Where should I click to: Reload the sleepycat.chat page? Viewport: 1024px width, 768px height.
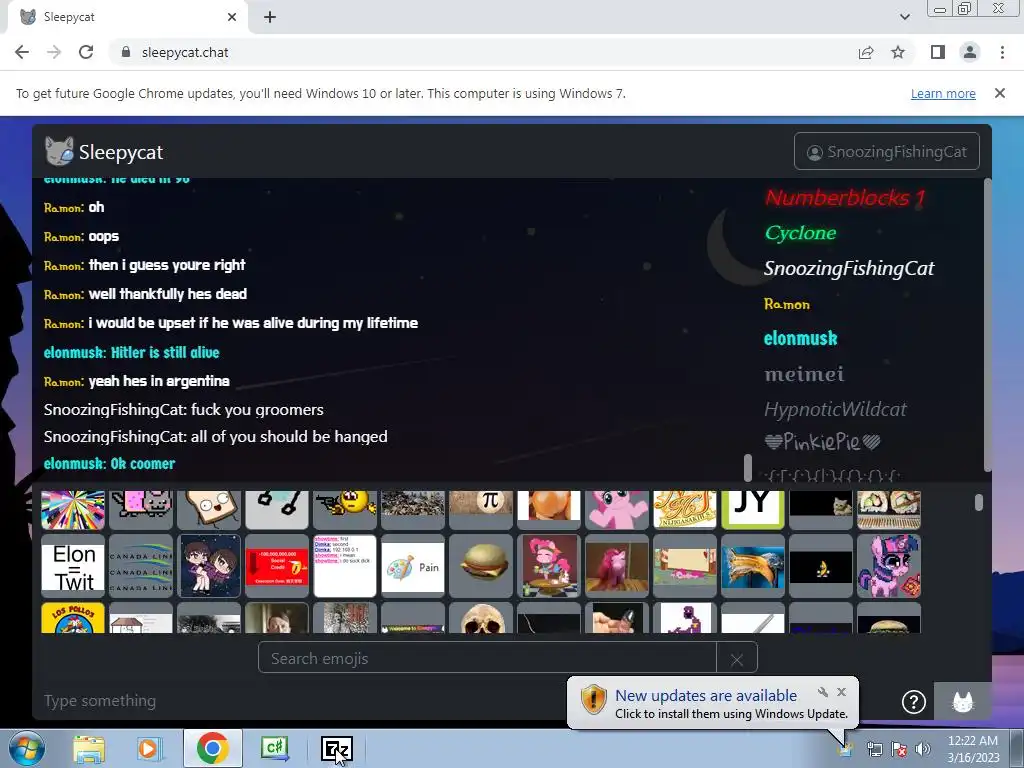click(86, 52)
